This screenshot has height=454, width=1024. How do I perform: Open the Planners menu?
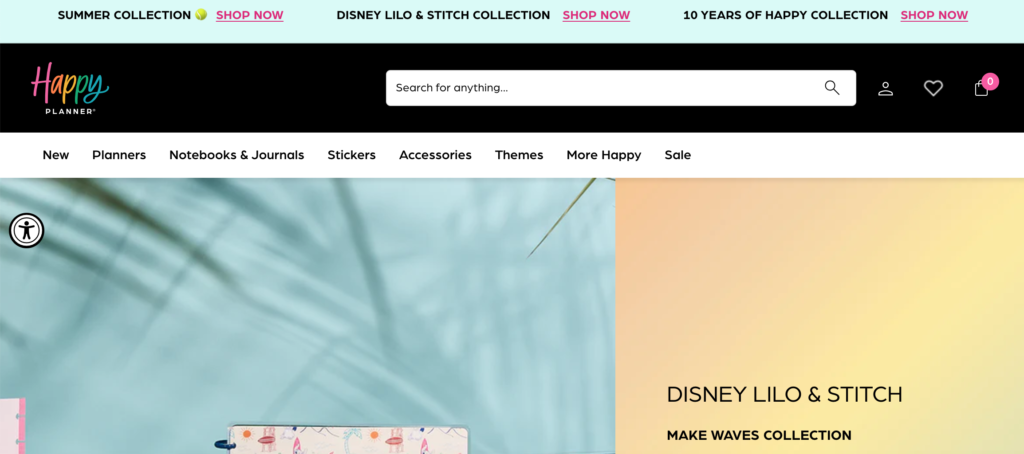click(x=119, y=155)
